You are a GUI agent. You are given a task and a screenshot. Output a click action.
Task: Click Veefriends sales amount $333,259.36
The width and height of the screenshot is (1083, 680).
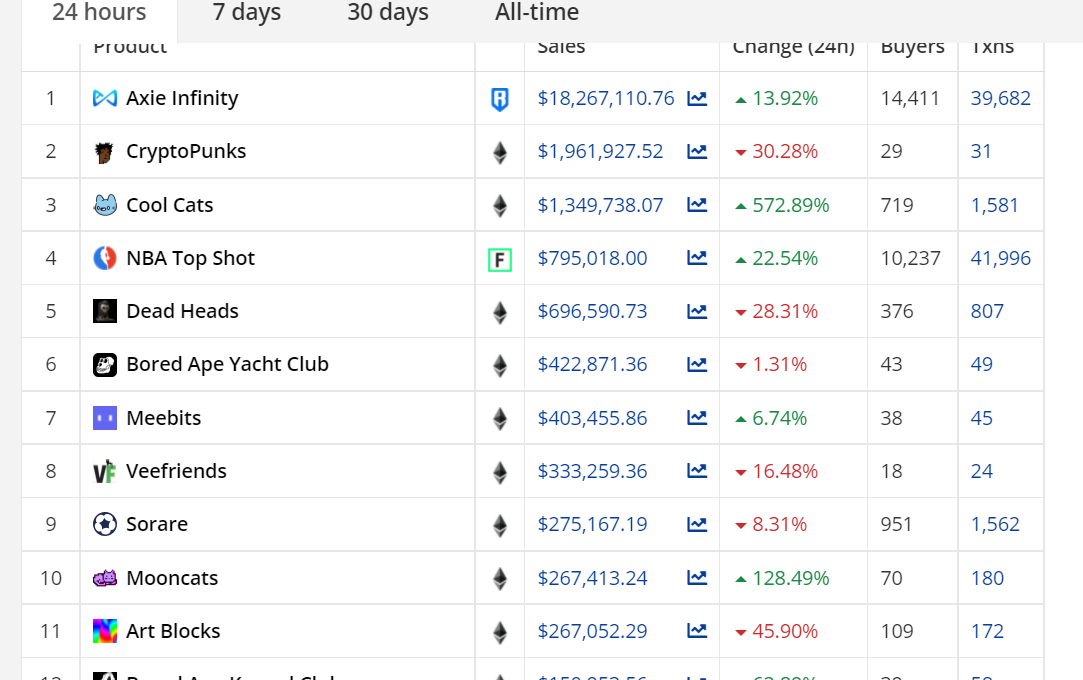(x=592, y=471)
